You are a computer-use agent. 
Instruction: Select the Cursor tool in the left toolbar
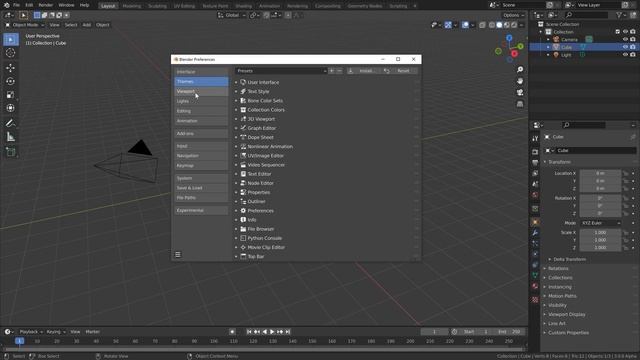click(11, 53)
